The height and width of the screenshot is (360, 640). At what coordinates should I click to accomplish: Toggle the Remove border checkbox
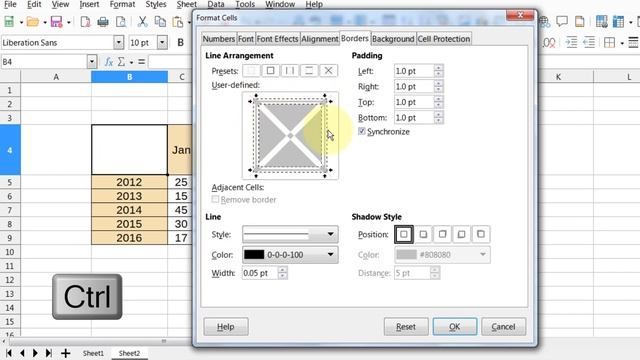pos(215,199)
